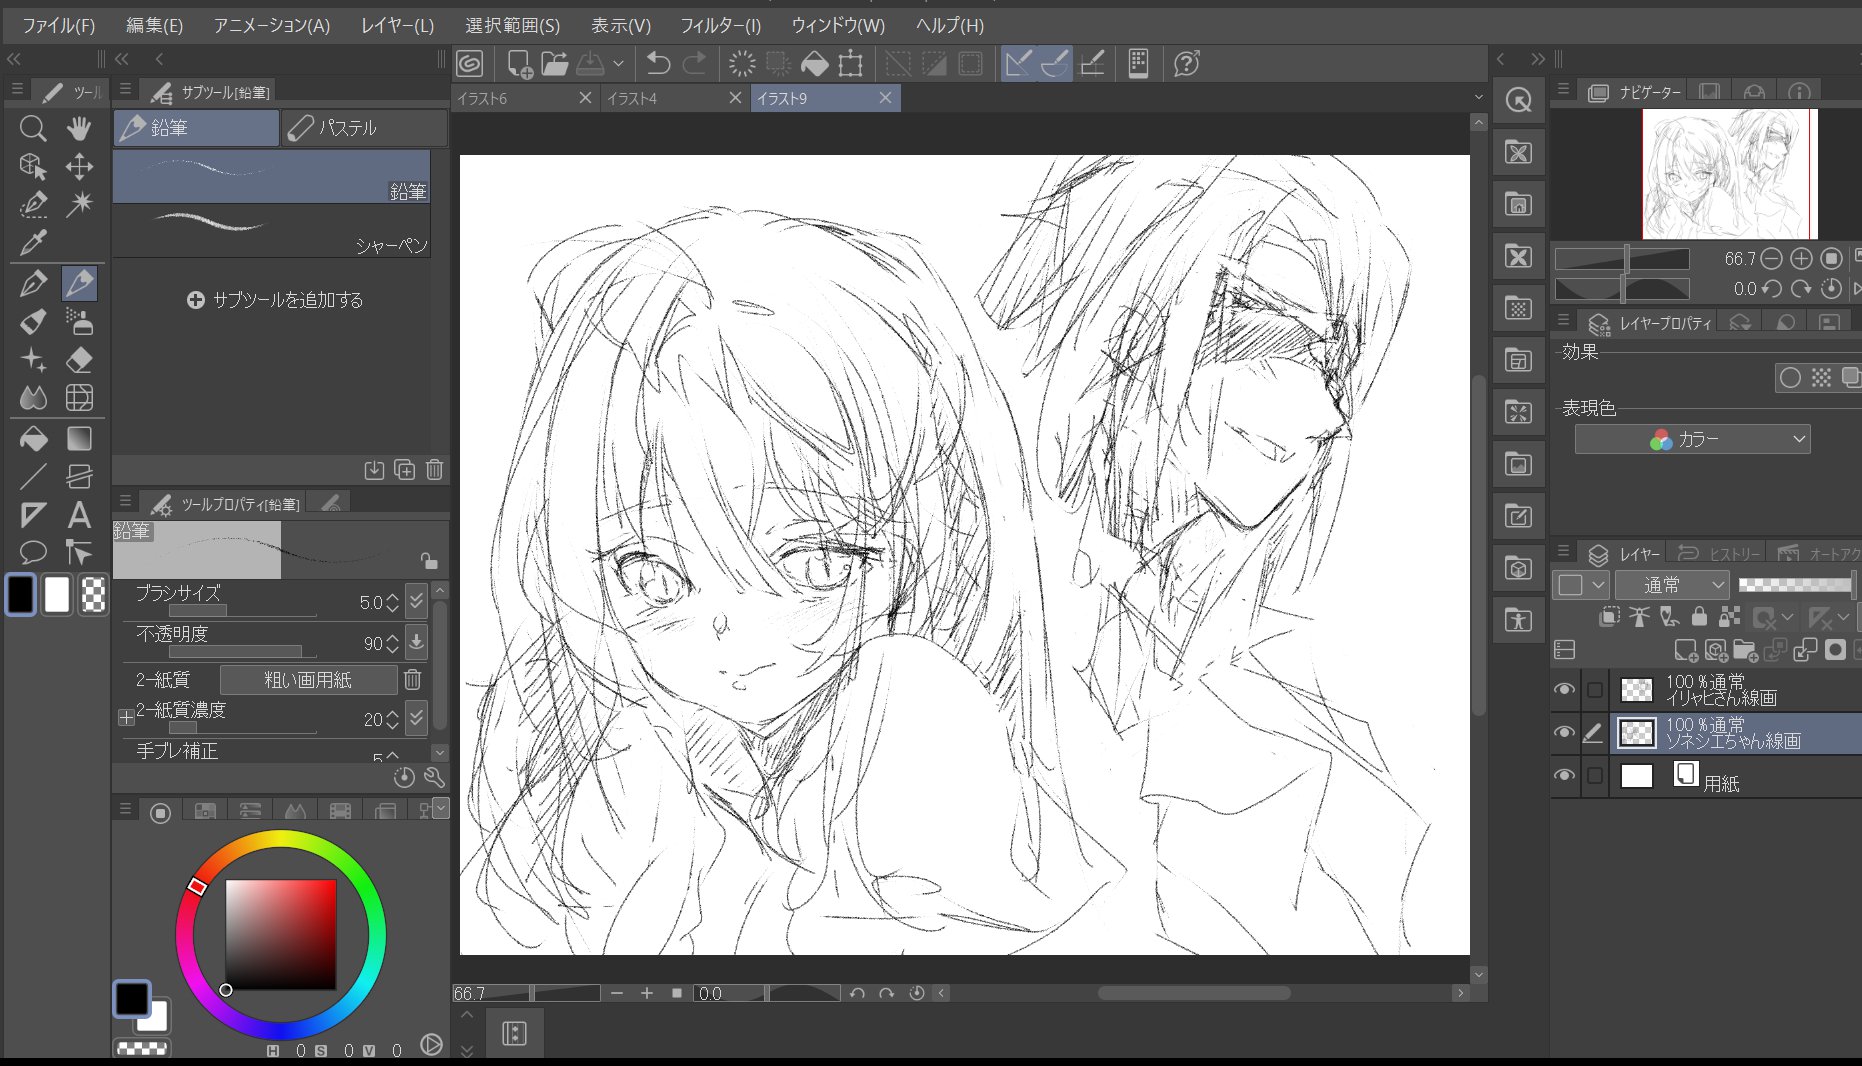The image size is (1862, 1066).
Task: Click the ブラシサイズ slider
Action: (x=243, y=610)
